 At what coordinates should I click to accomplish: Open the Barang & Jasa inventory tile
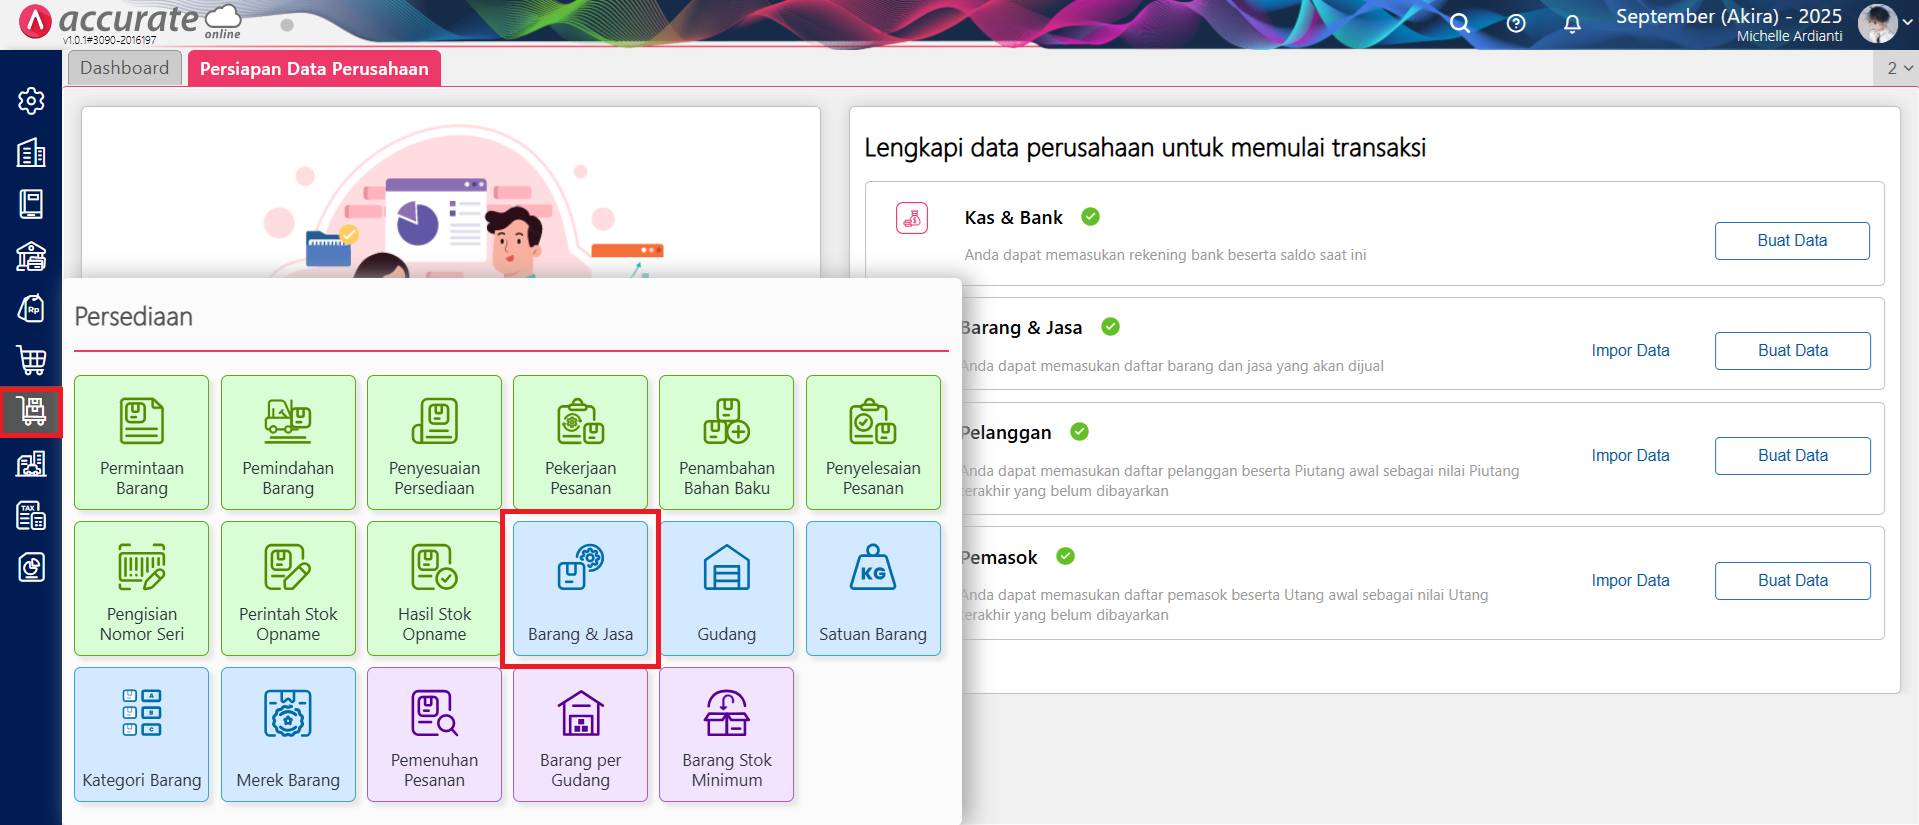pos(580,588)
